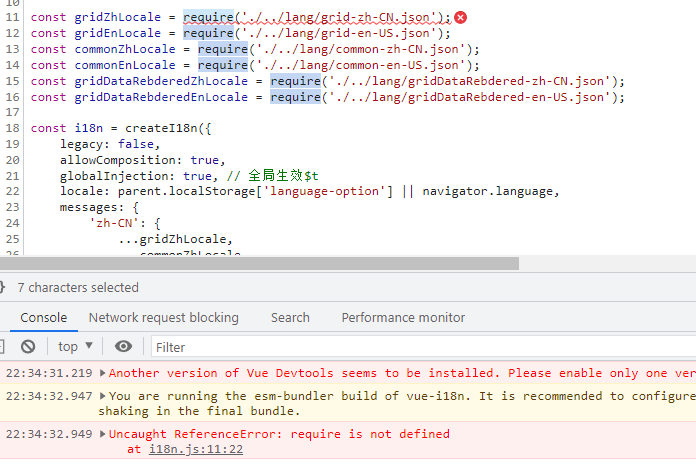
Task: Click the 'zh-CN' key on line 24
Action: [114, 223]
